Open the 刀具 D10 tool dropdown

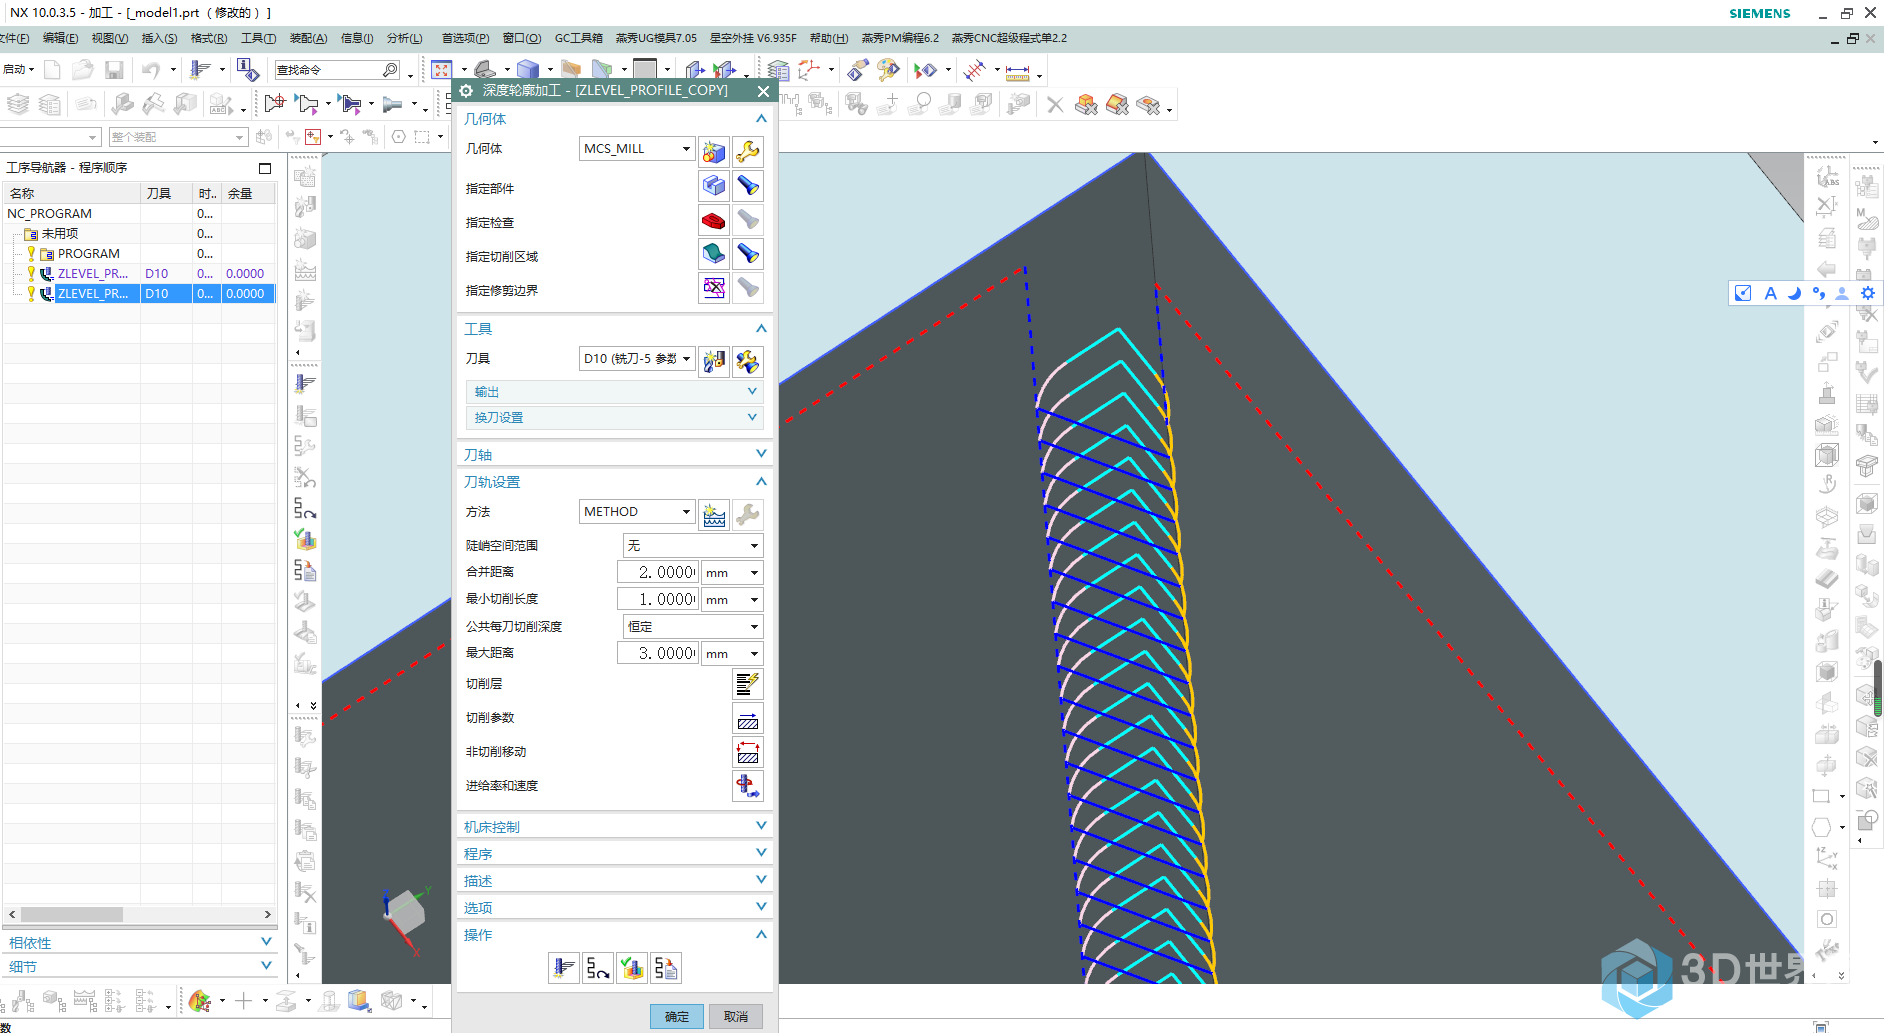coord(637,359)
